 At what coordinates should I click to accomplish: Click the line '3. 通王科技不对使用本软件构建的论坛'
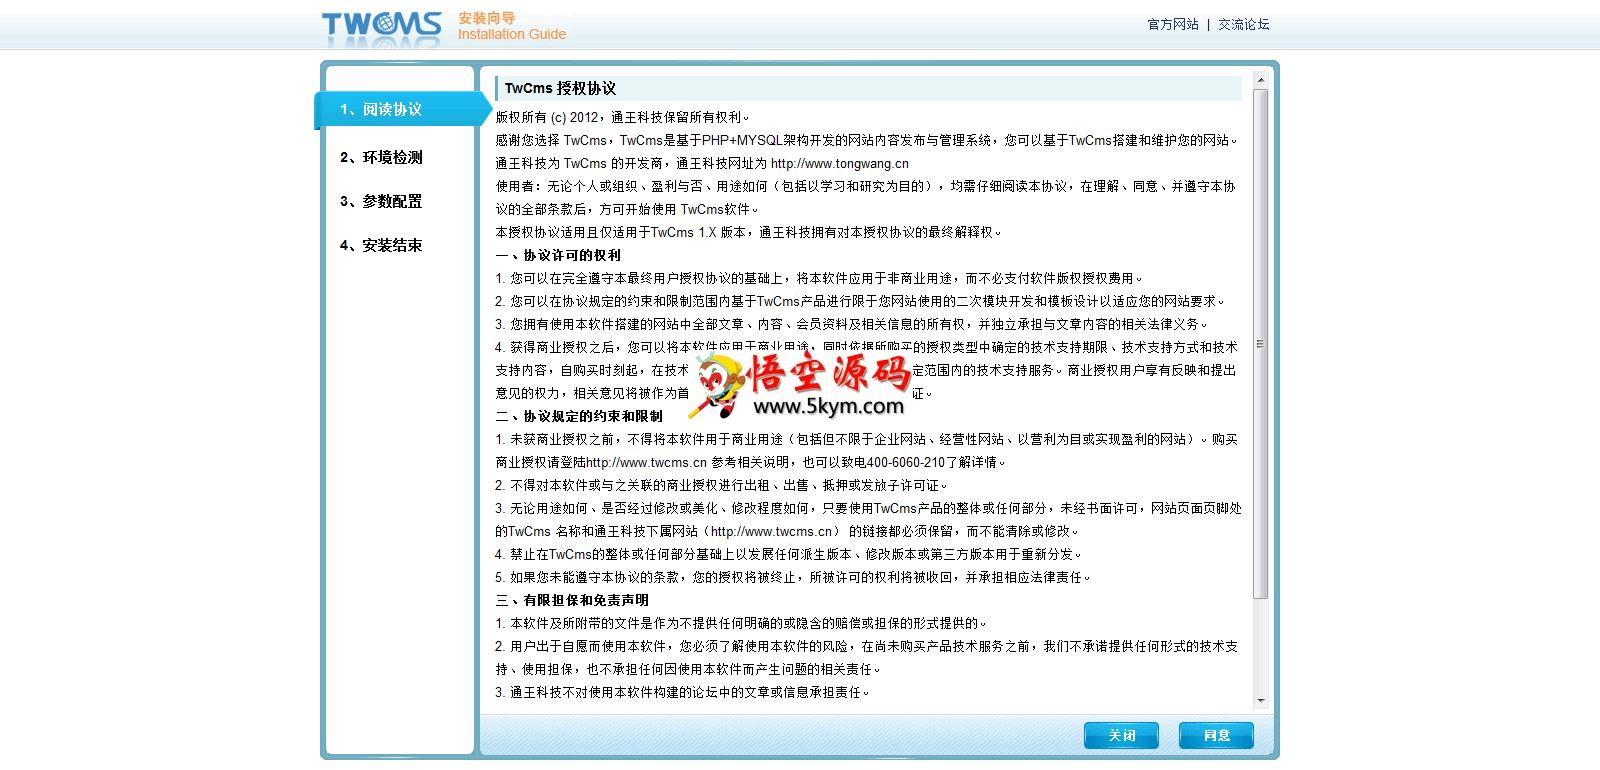click(682, 692)
